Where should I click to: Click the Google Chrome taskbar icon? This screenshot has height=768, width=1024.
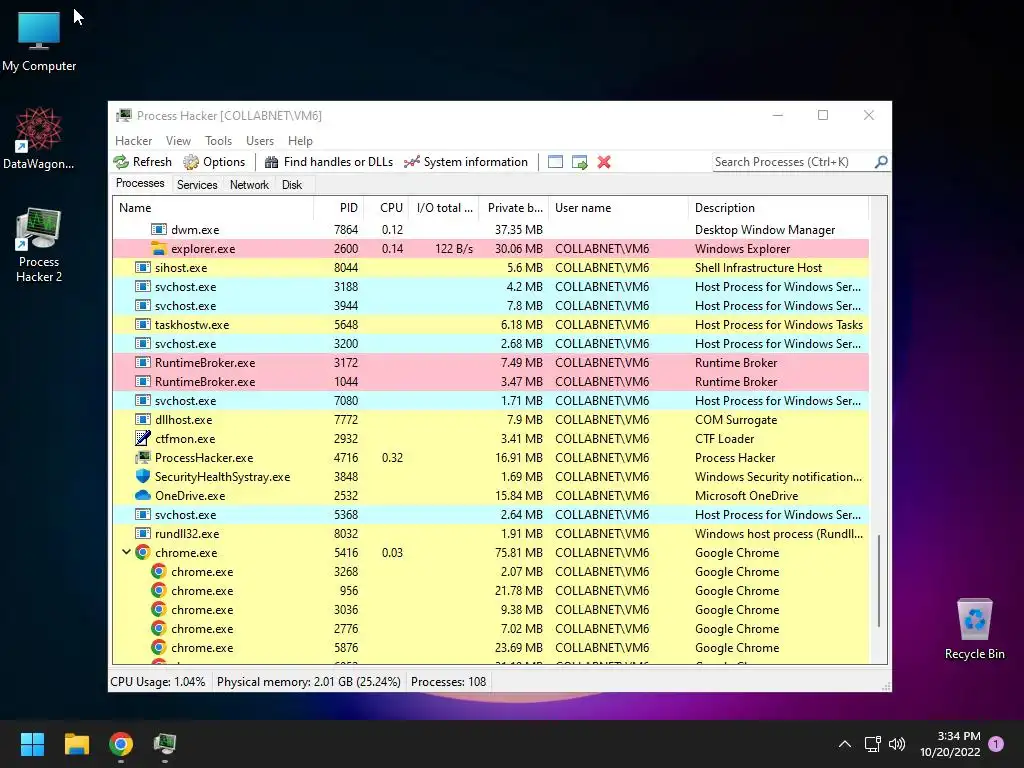pyautogui.click(x=121, y=744)
